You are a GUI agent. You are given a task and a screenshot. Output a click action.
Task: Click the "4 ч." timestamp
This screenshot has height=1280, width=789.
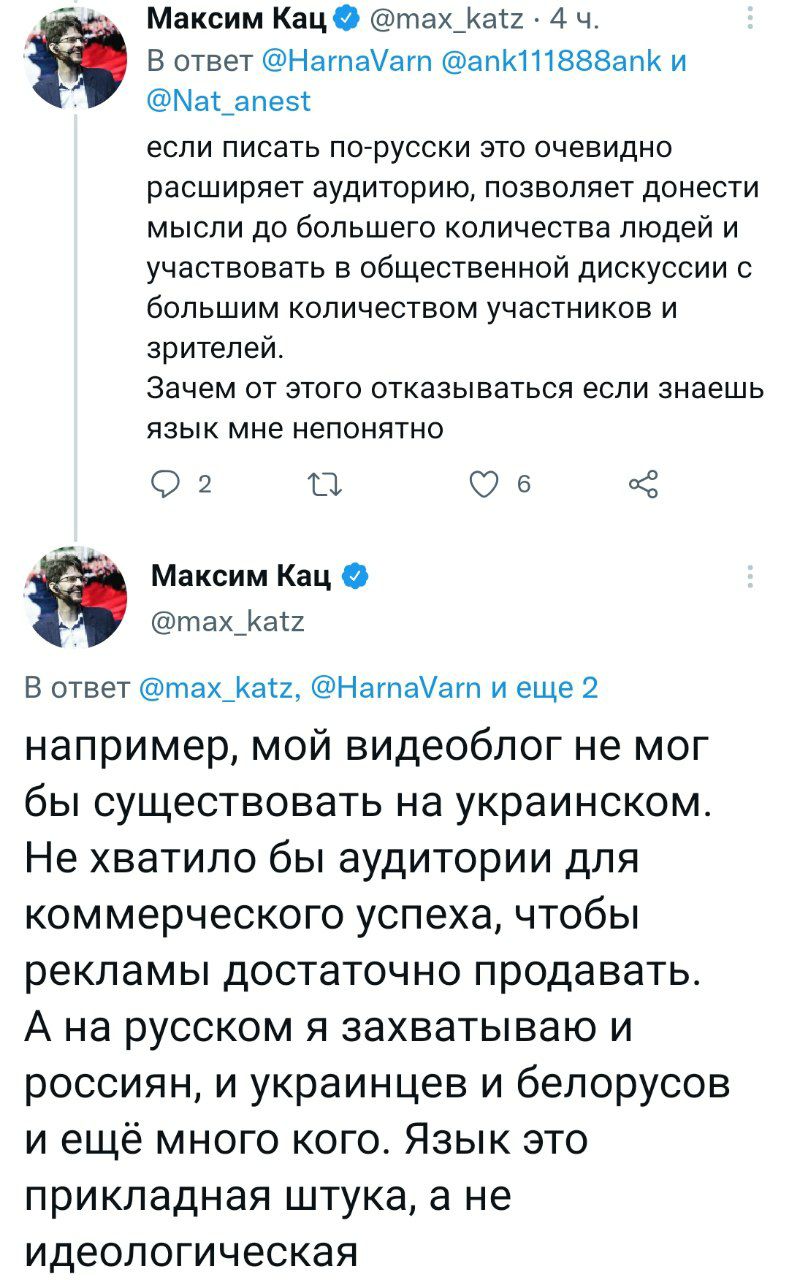point(574,18)
